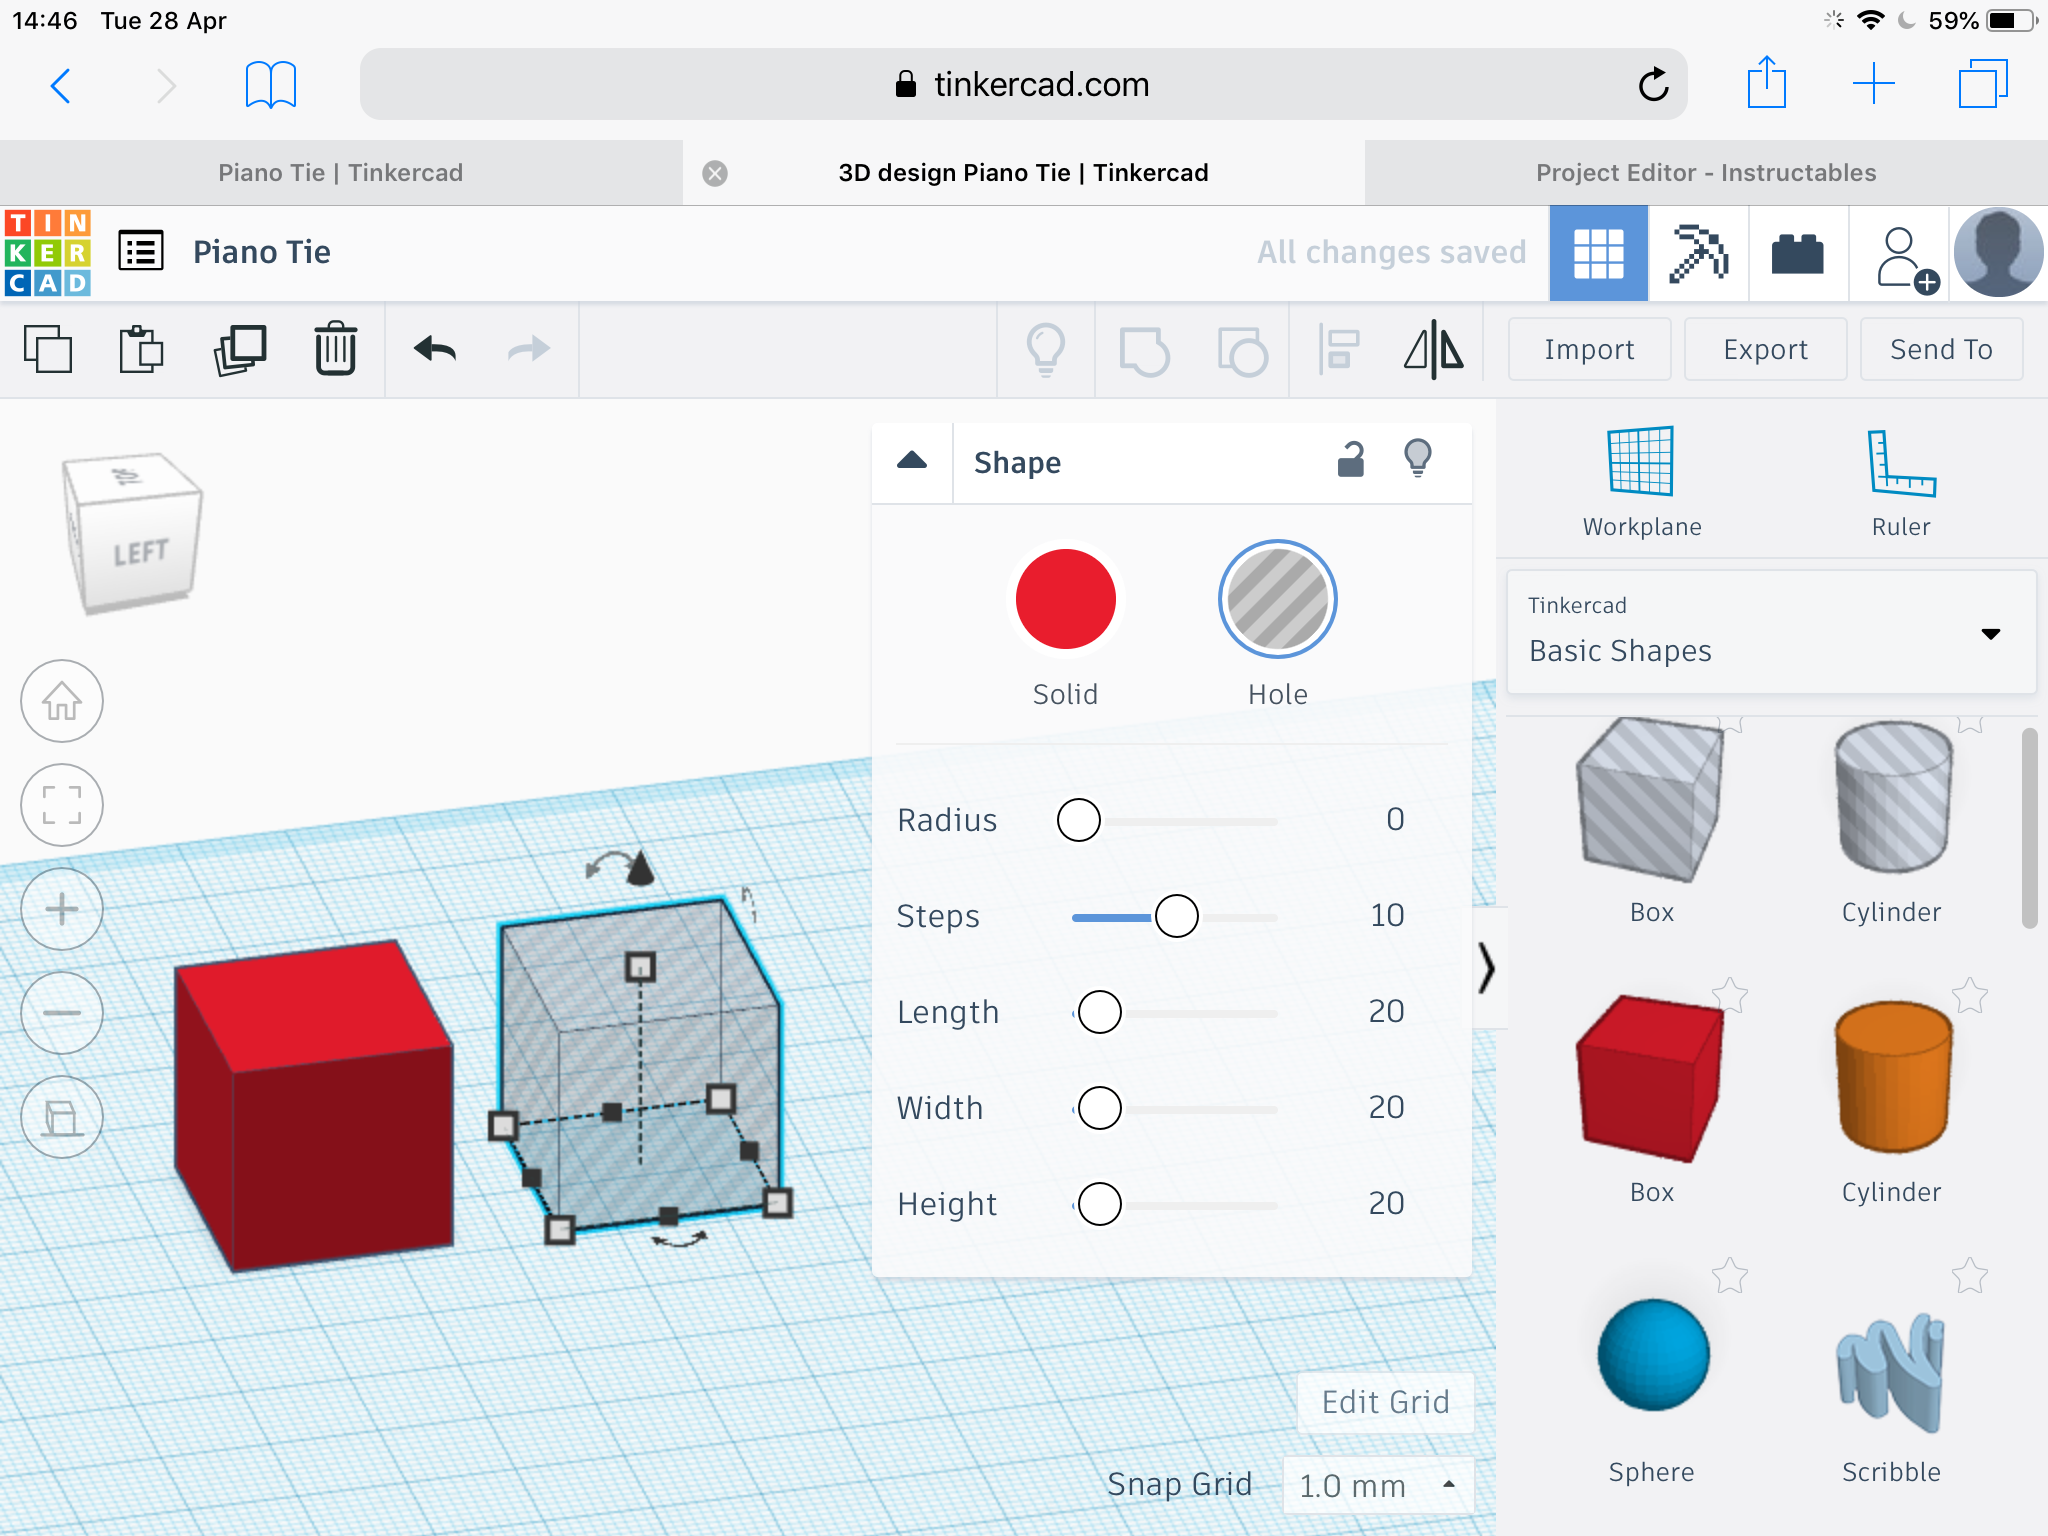Open the Bricks mode icon

tap(1798, 253)
